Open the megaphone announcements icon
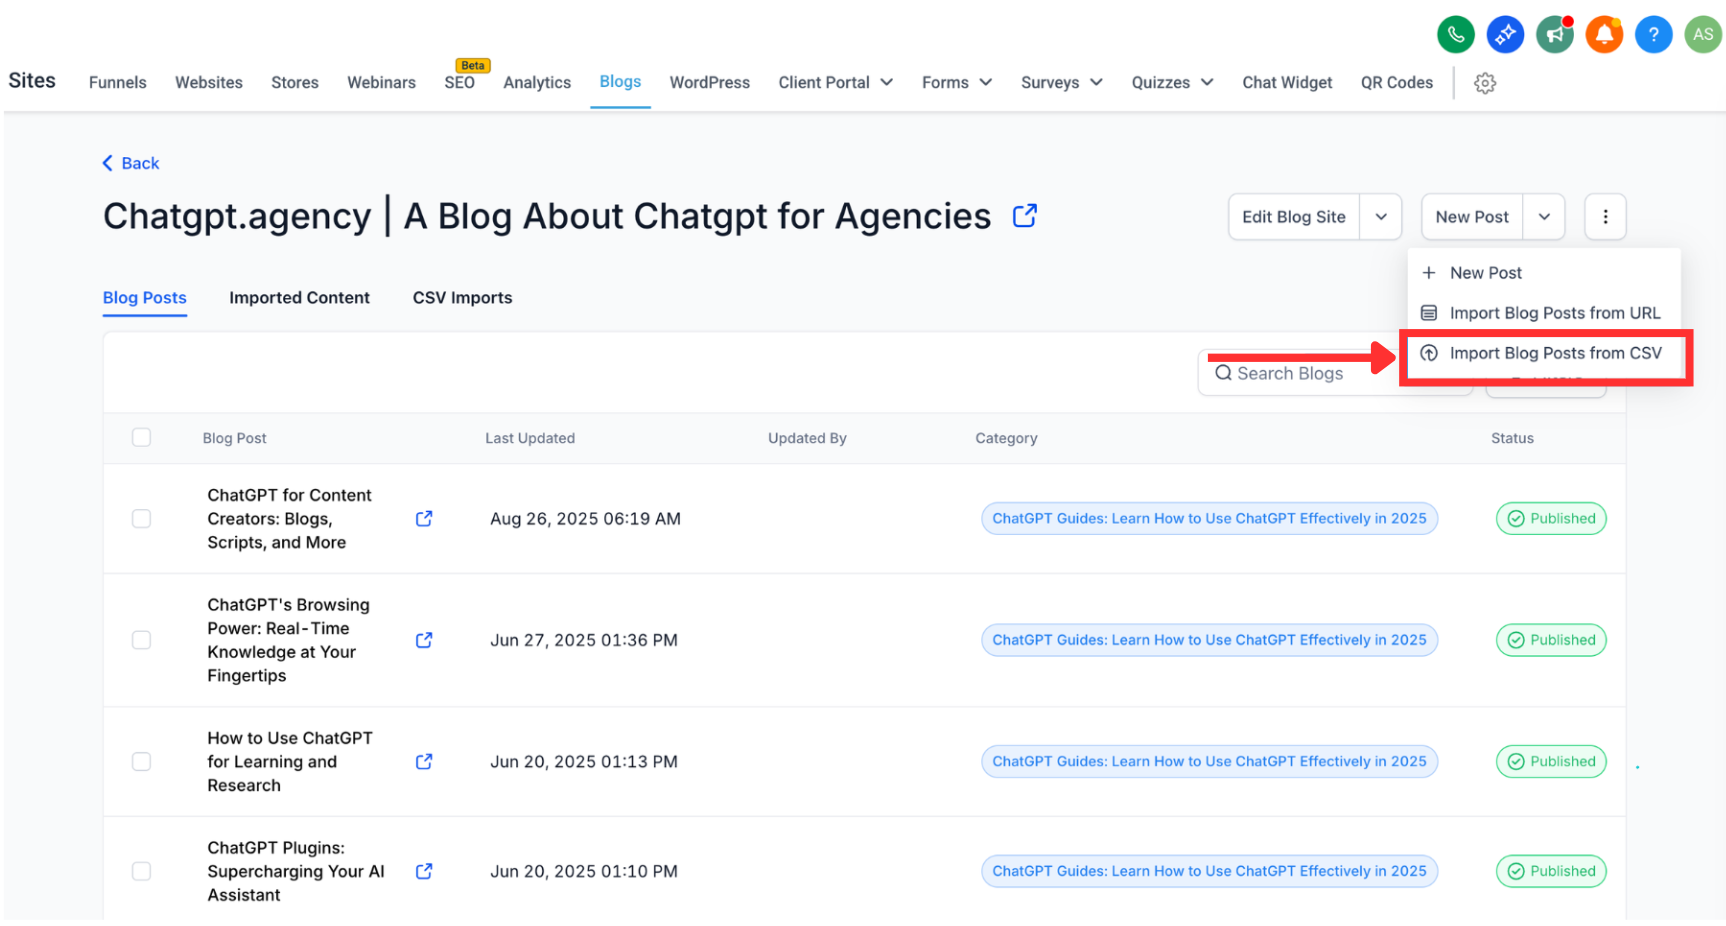The height and width of the screenshot is (926, 1726). (x=1555, y=35)
